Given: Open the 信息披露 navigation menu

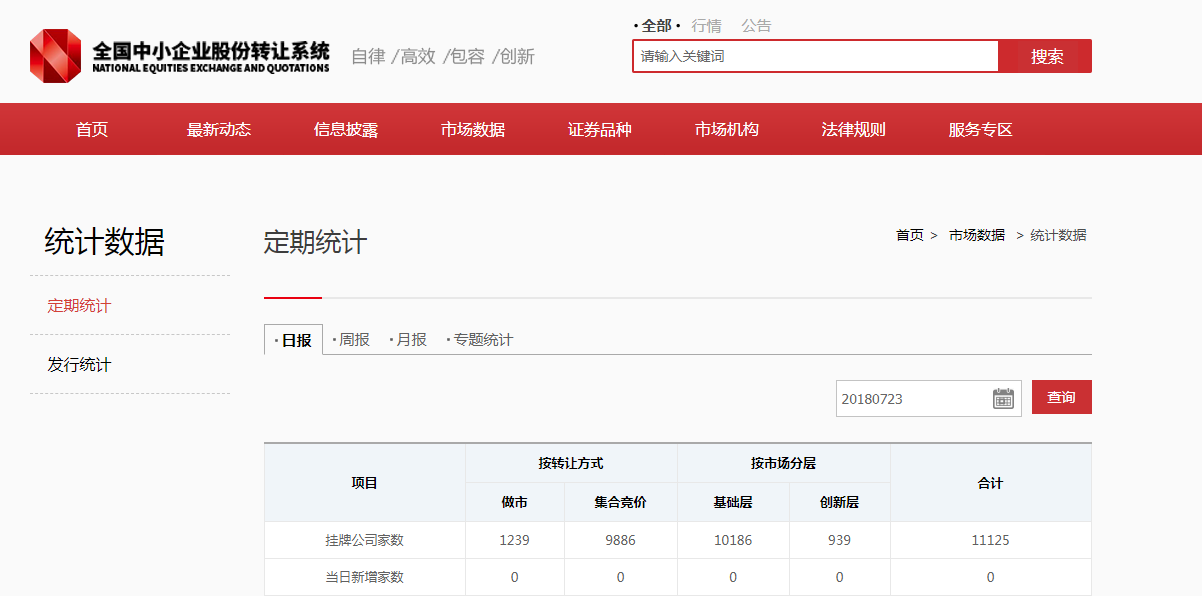Looking at the screenshot, I should (x=346, y=130).
